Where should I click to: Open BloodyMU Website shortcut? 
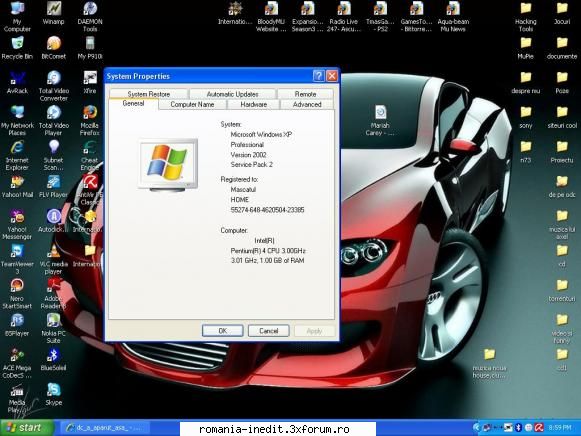coord(271,16)
